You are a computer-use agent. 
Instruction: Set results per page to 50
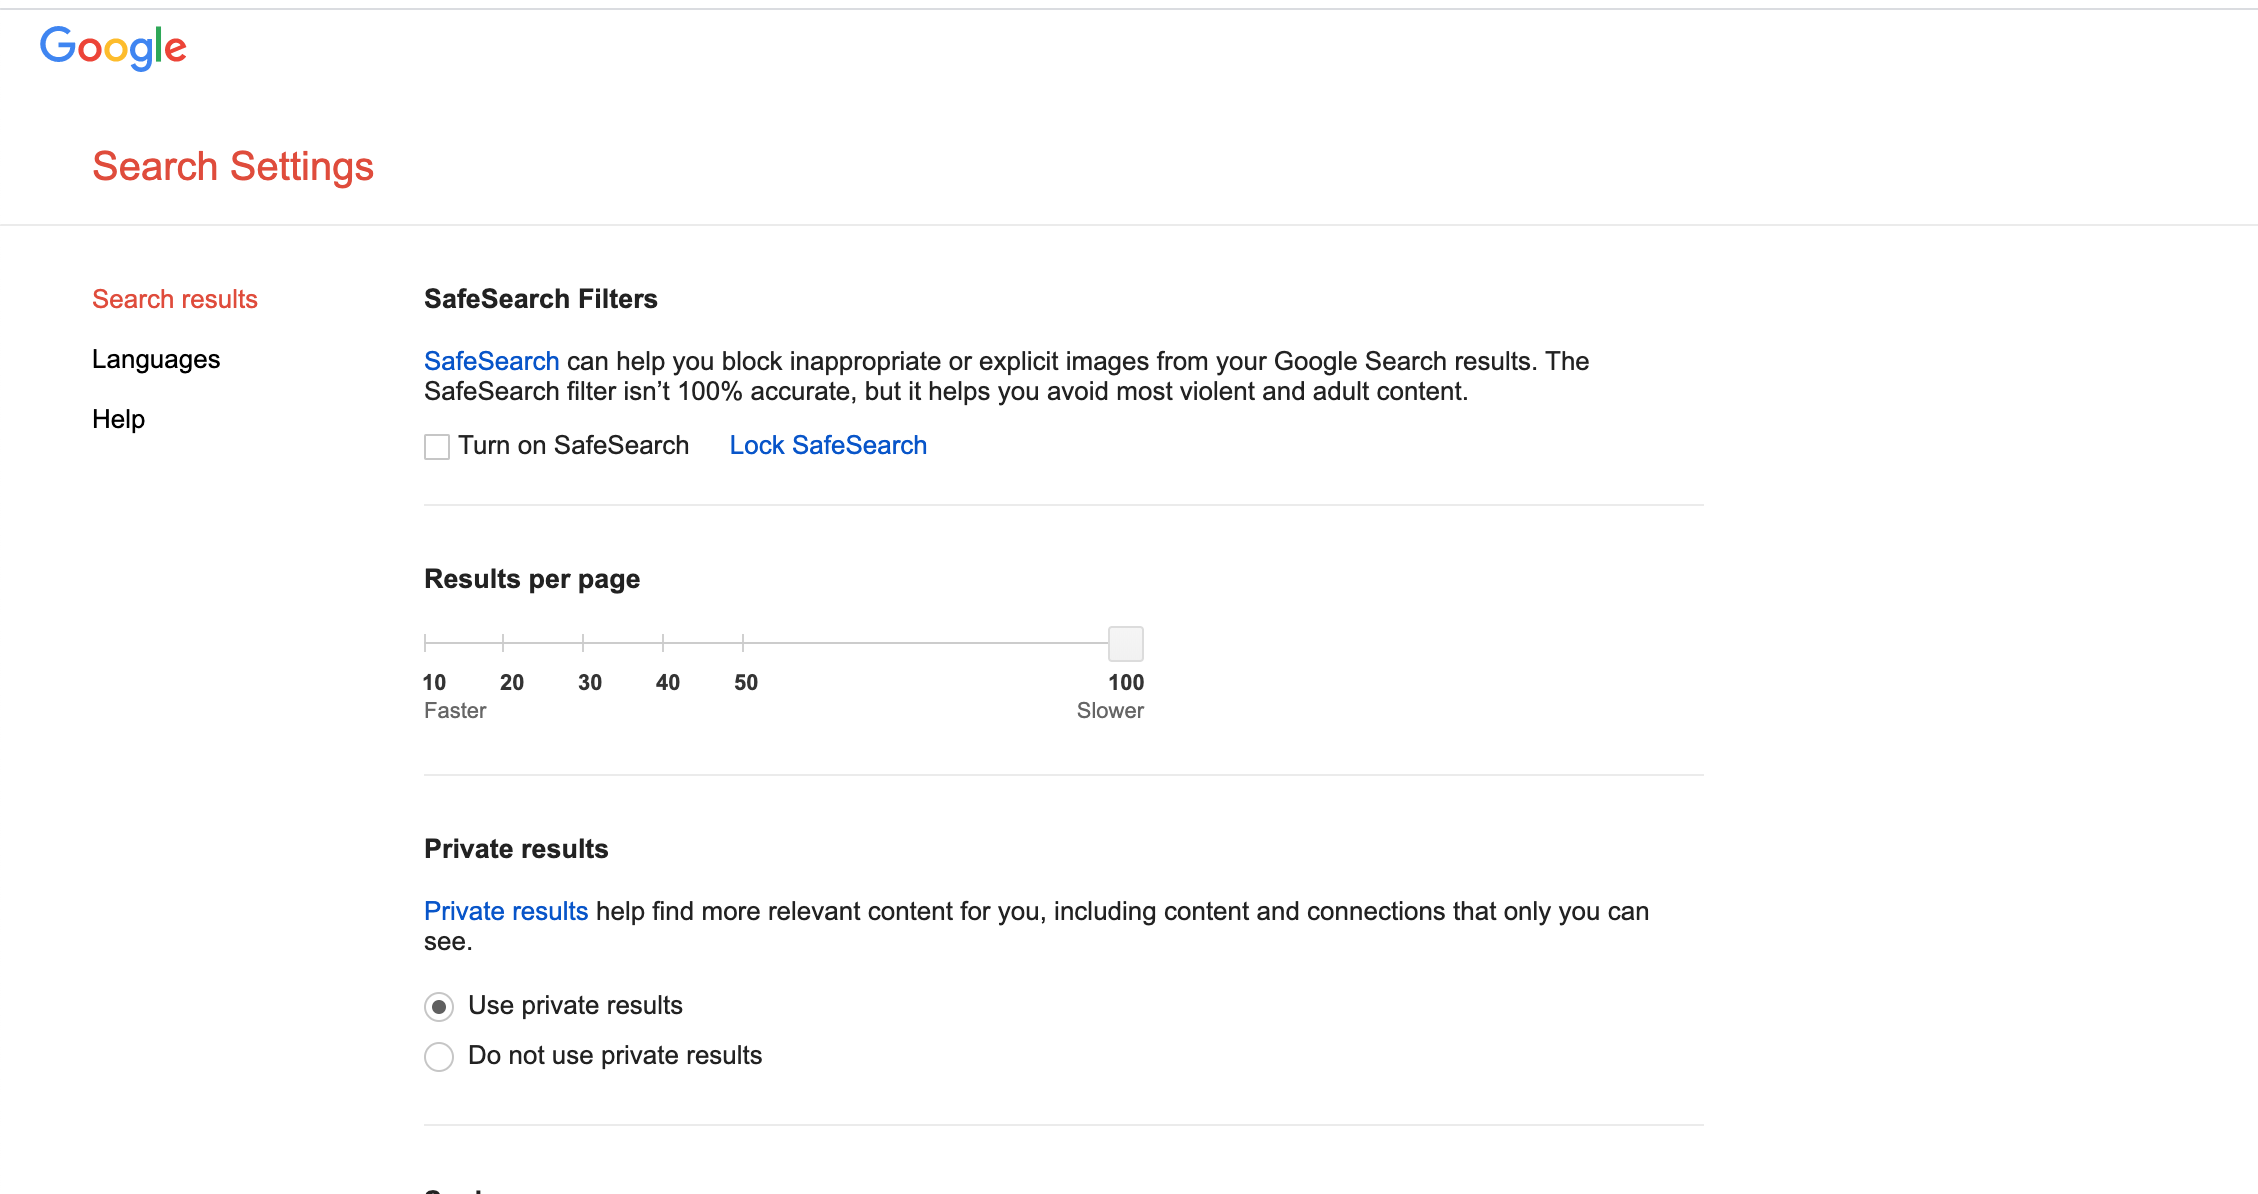(743, 643)
